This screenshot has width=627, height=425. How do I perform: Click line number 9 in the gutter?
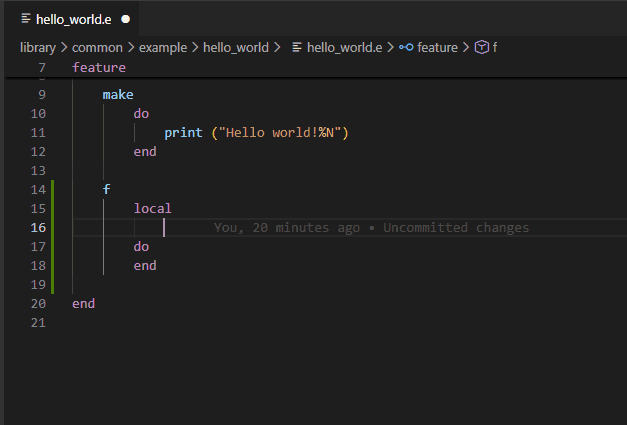click(42, 95)
